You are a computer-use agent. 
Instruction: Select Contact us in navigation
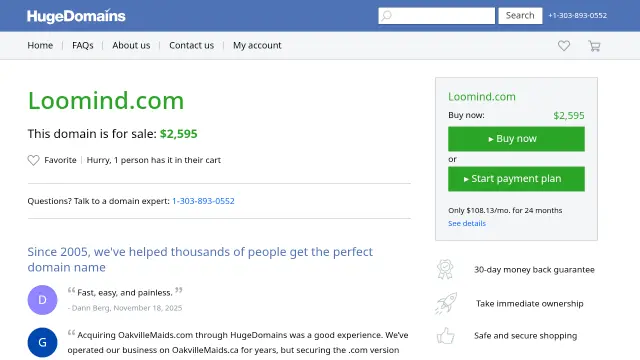pyautogui.click(x=191, y=45)
